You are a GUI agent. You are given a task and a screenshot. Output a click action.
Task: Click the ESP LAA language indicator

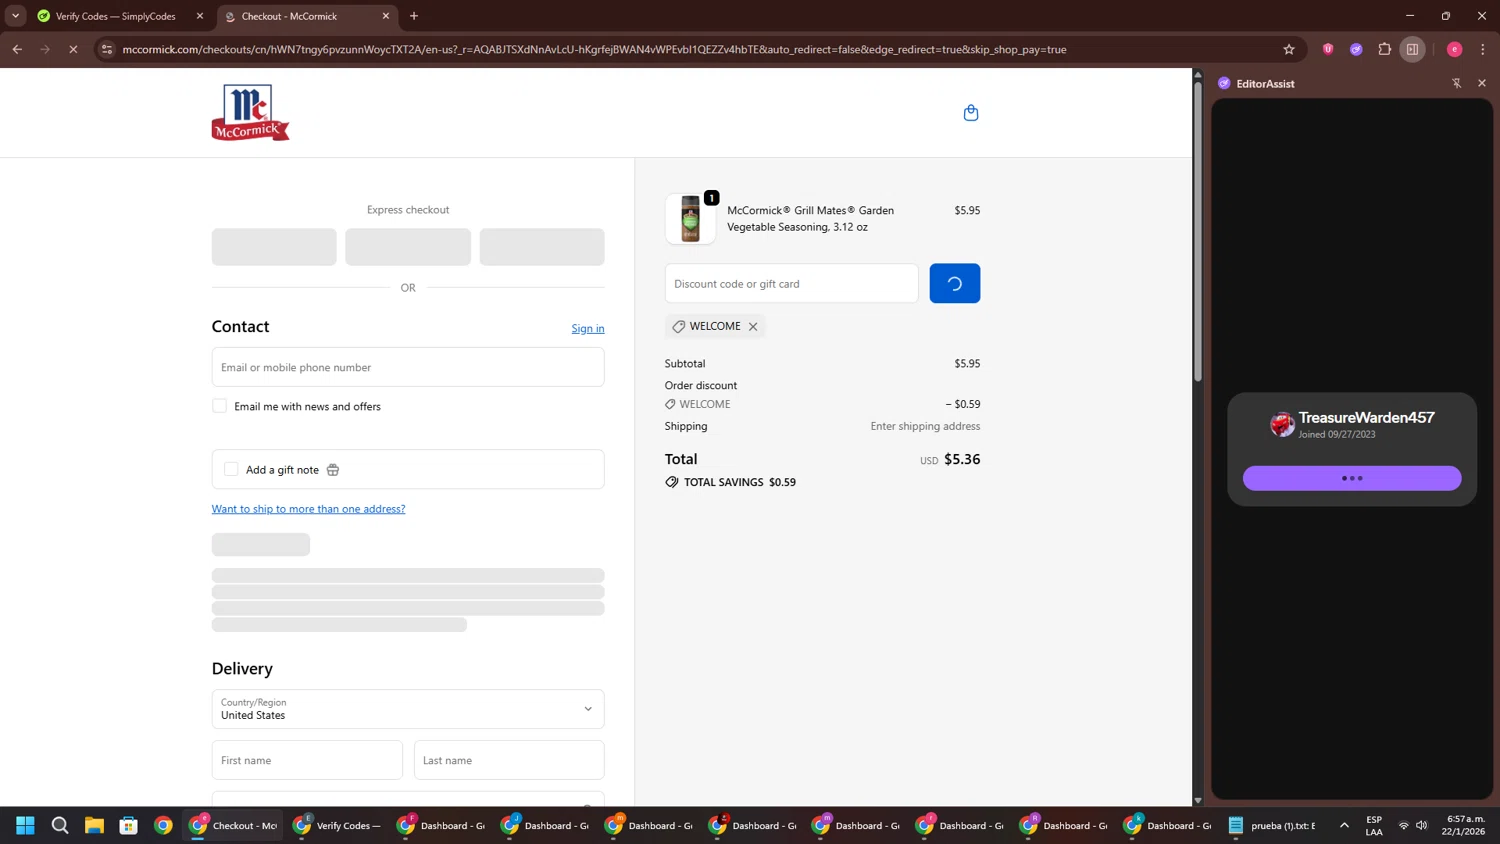point(1374,825)
